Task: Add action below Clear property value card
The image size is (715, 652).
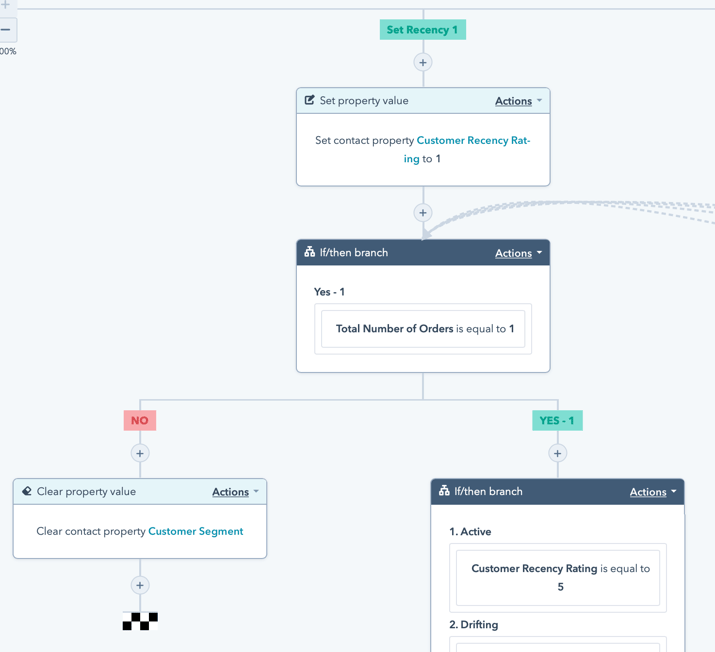Action: point(140,585)
